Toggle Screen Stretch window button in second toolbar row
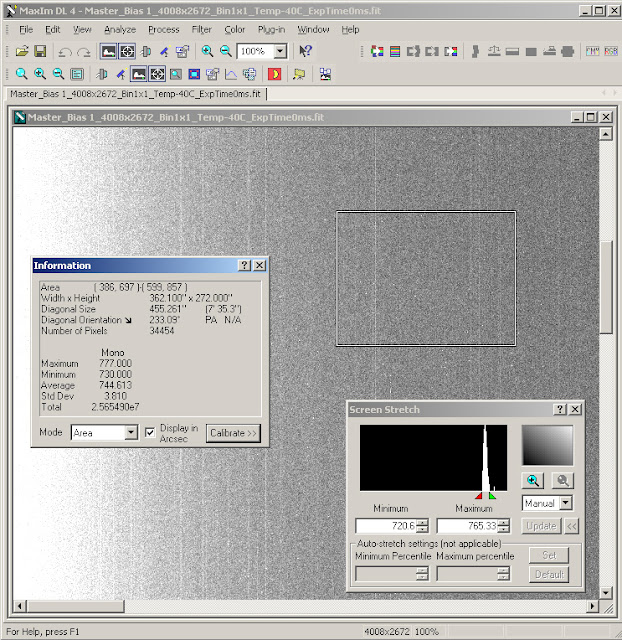This screenshot has height=640, width=622. 139,74
